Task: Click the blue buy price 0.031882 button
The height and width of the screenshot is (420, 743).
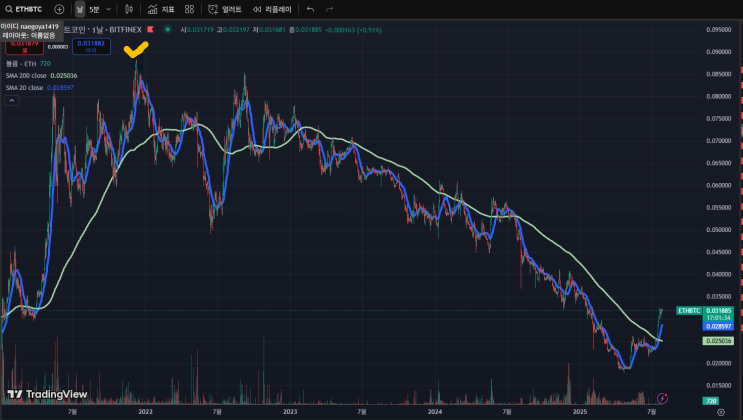Action: pos(91,46)
